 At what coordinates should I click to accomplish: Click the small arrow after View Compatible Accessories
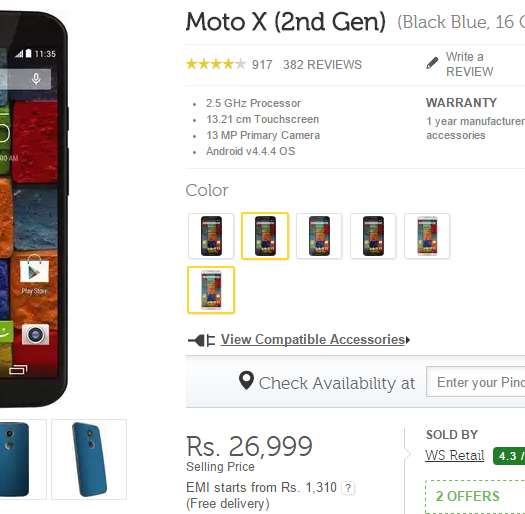click(x=407, y=340)
